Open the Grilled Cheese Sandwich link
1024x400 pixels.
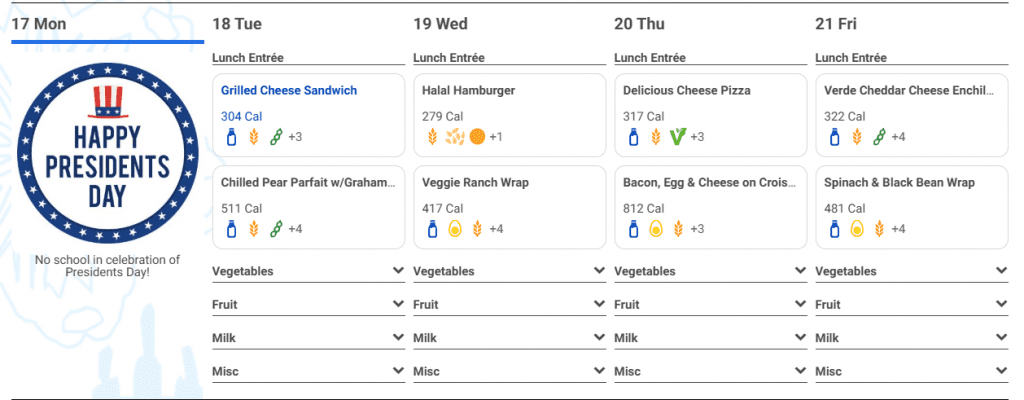pyautogui.click(x=289, y=91)
